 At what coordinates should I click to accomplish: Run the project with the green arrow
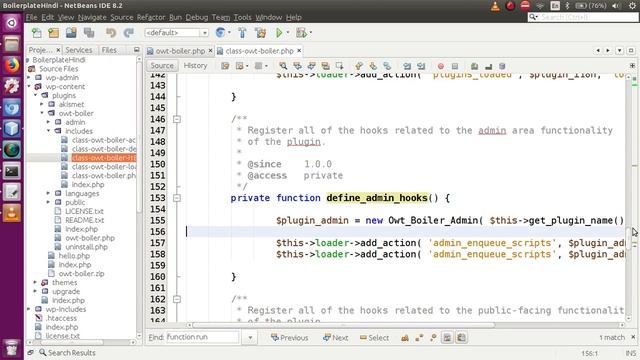click(279, 33)
